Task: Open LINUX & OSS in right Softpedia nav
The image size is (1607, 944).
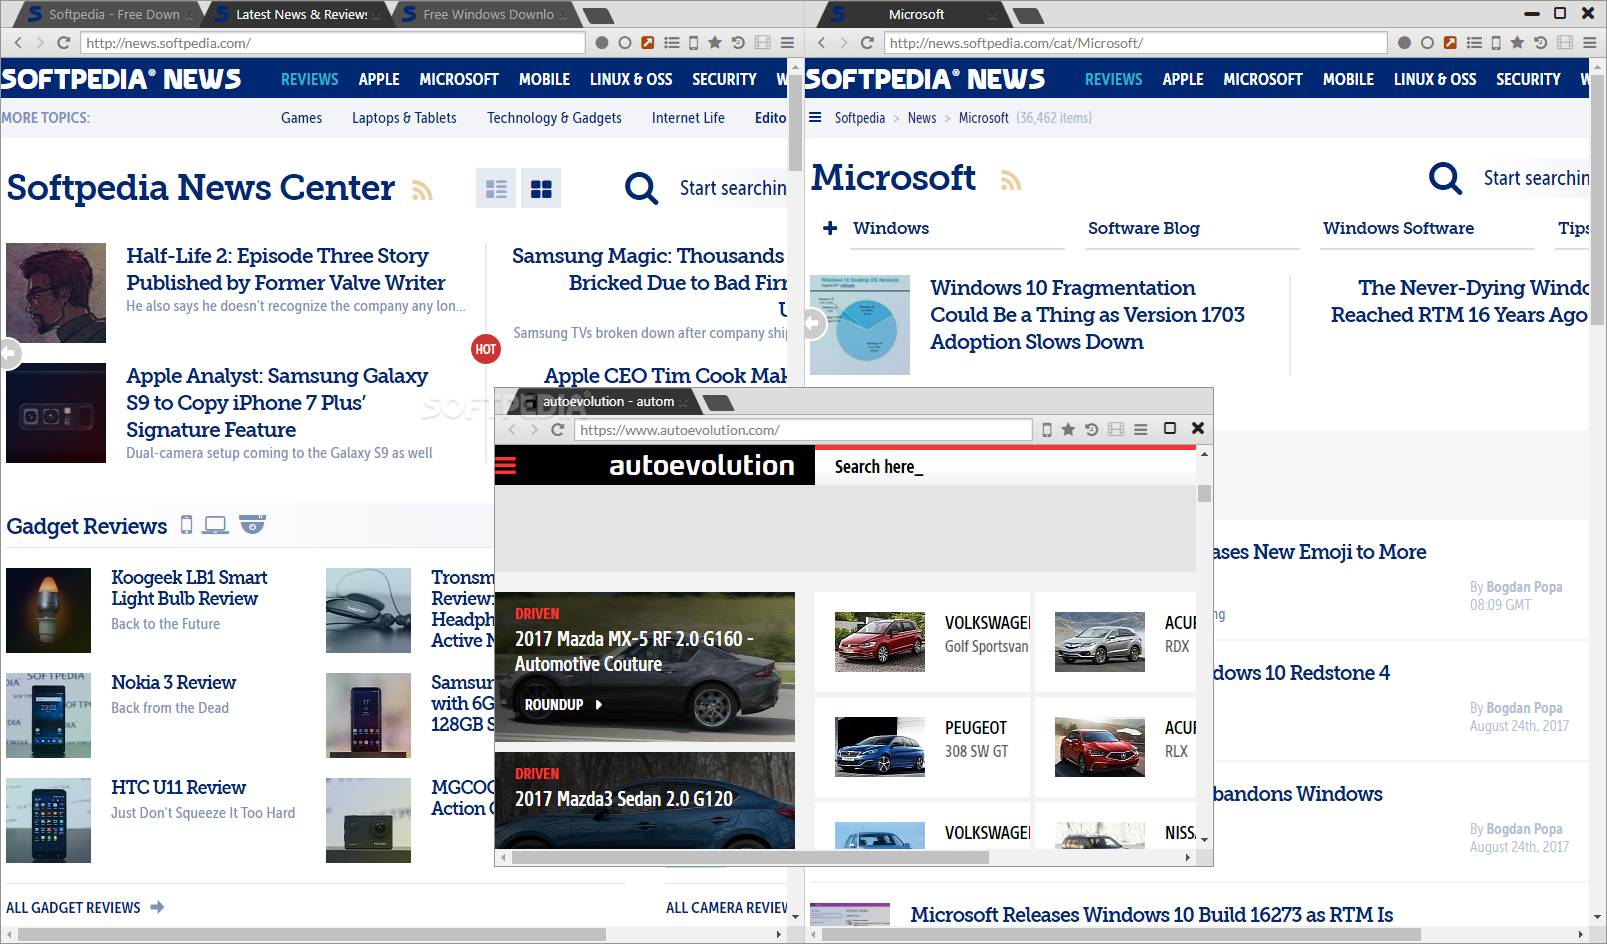Action: pos(1435,79)
